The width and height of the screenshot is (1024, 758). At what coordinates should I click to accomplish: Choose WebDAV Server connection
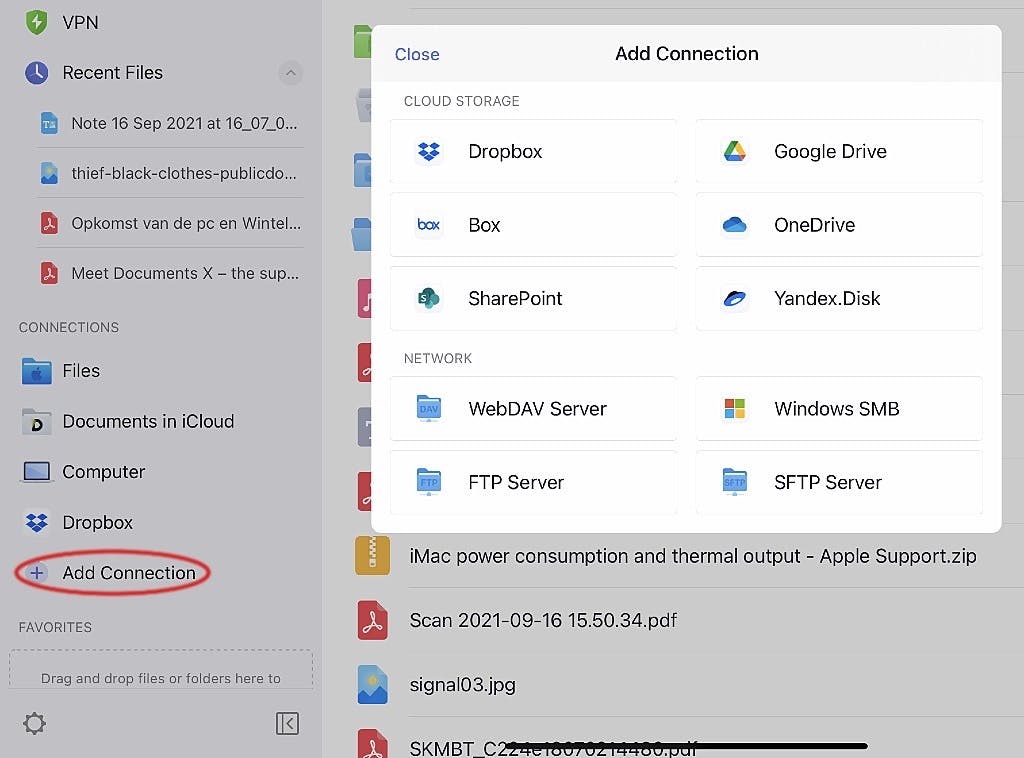pos(533,408)
